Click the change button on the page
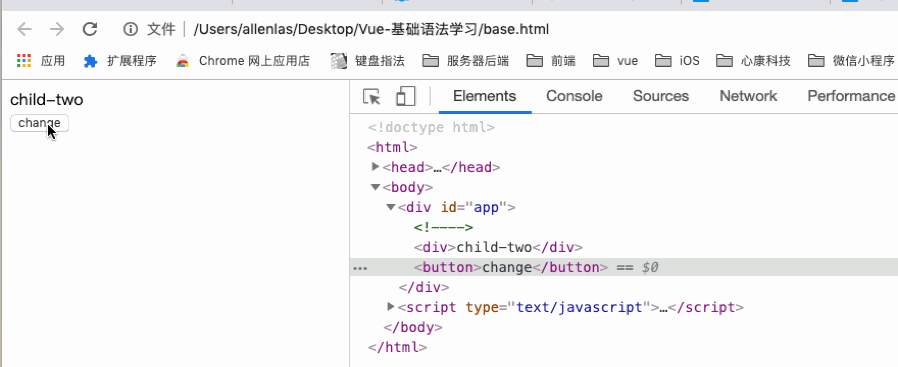This screenshot has width=898, height=367. point(40,123)
